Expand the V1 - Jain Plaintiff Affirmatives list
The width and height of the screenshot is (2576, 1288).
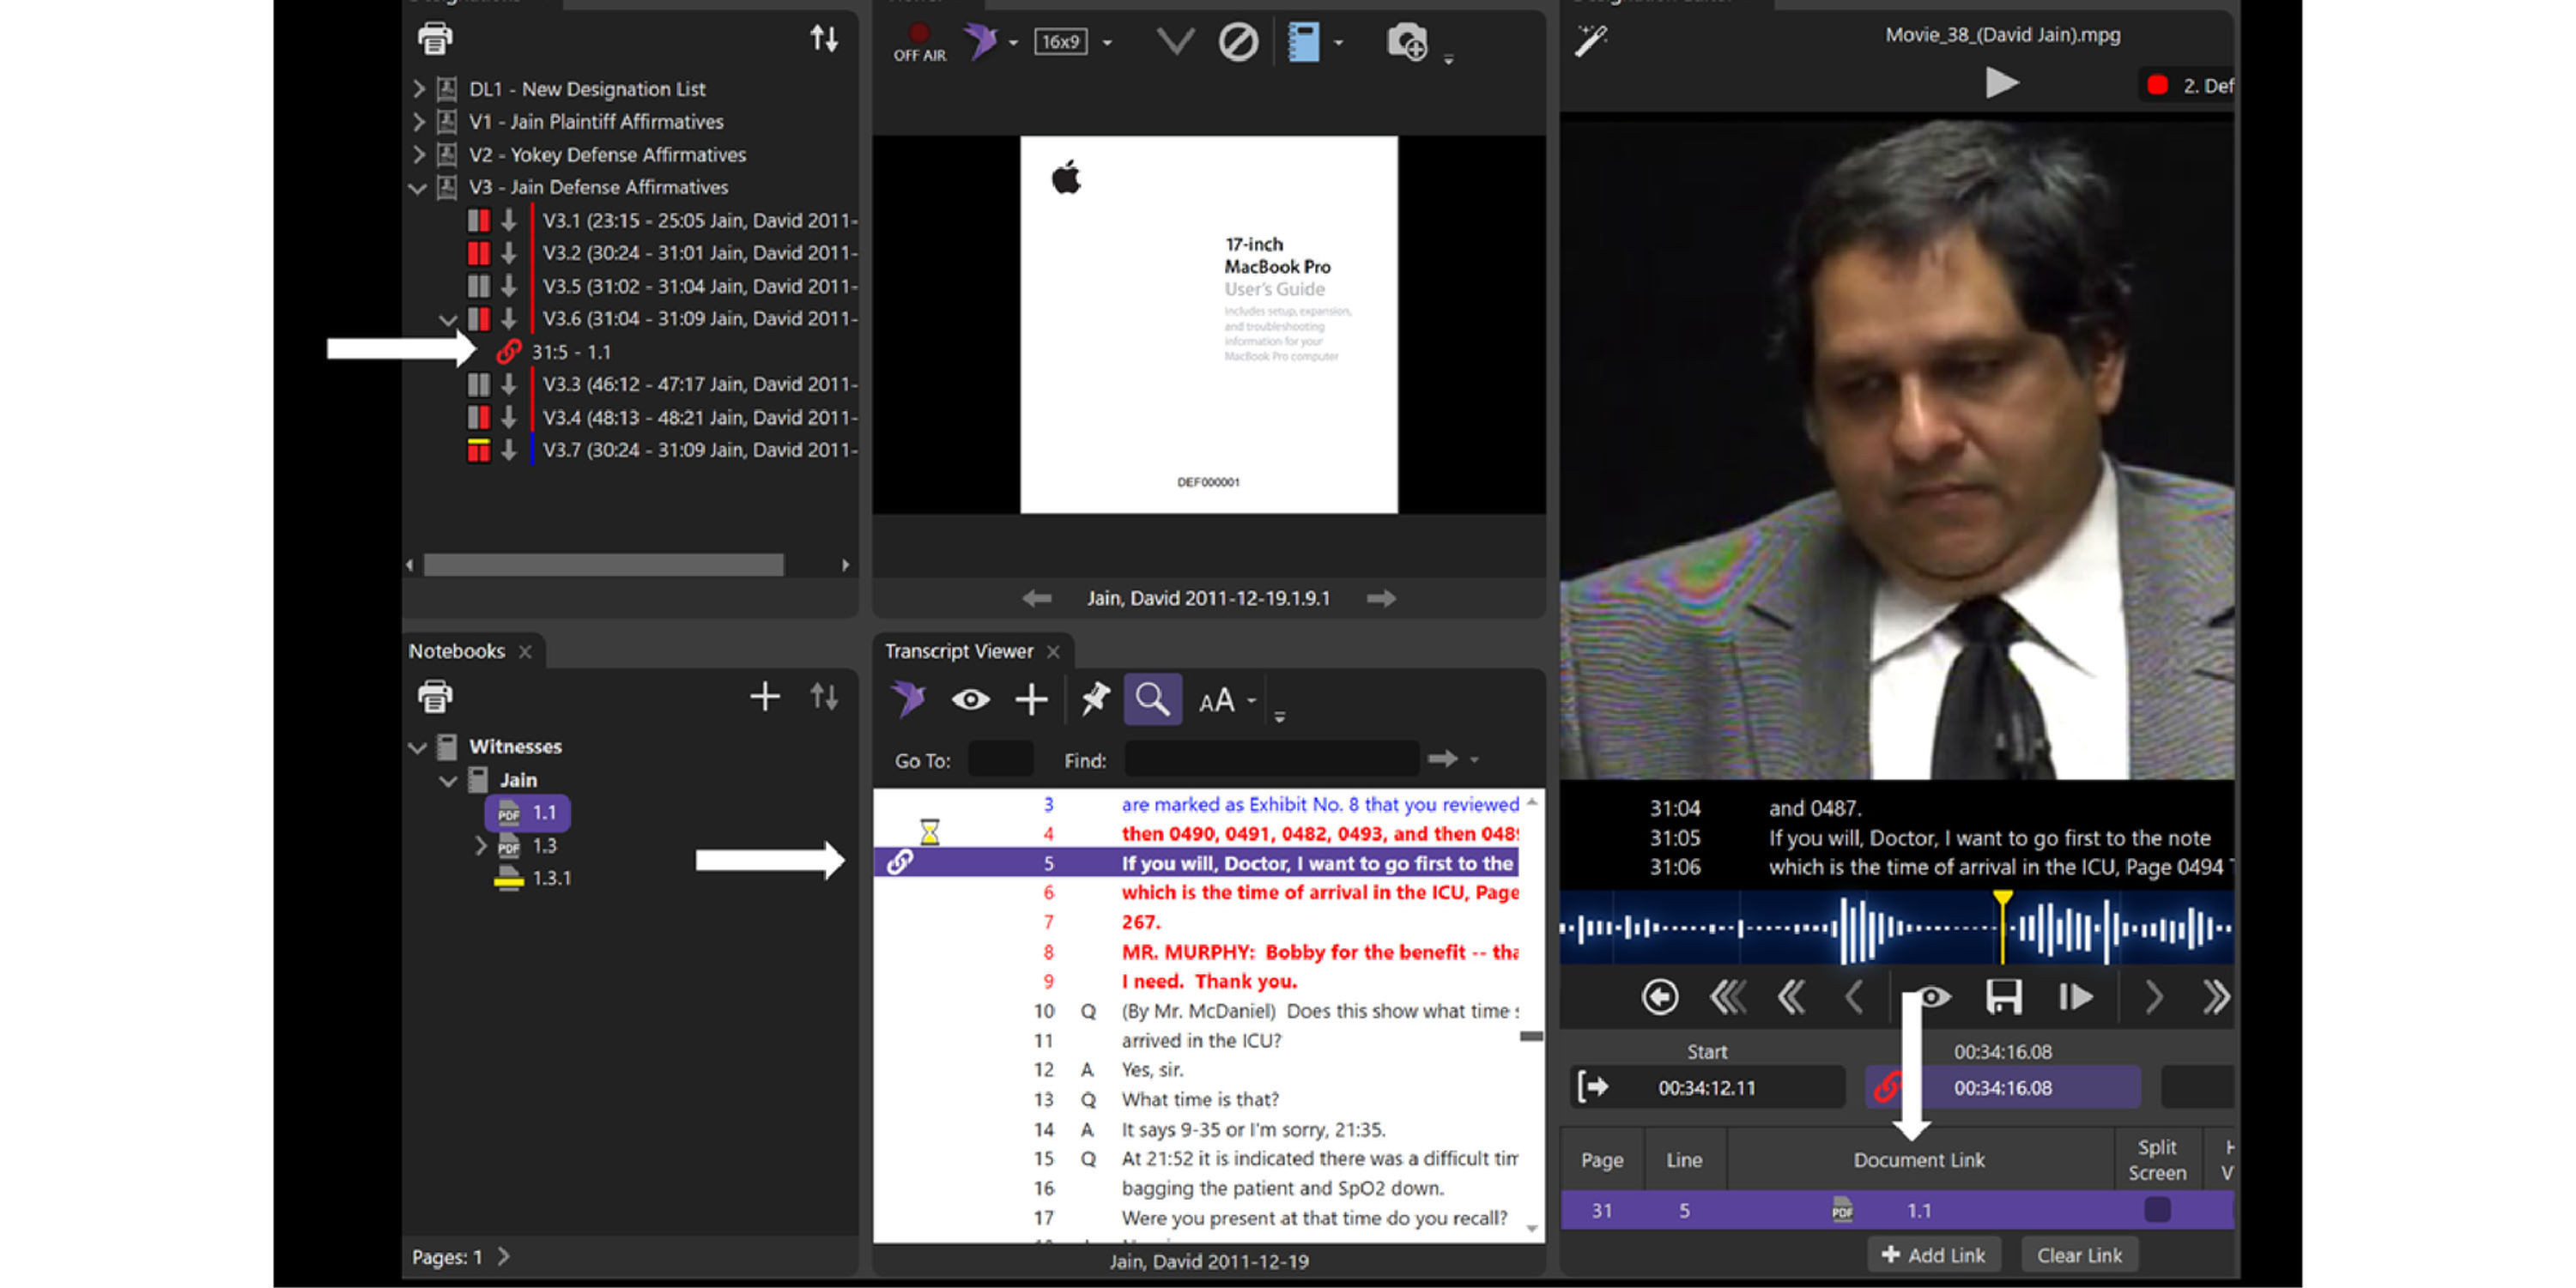[x=419, y=122]
